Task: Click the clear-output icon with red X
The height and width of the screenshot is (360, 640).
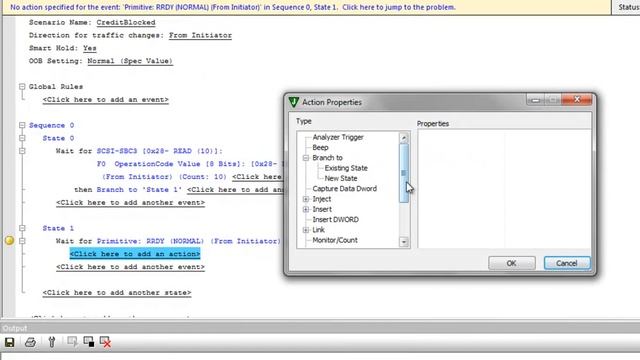Action: [x=105, y=342]
